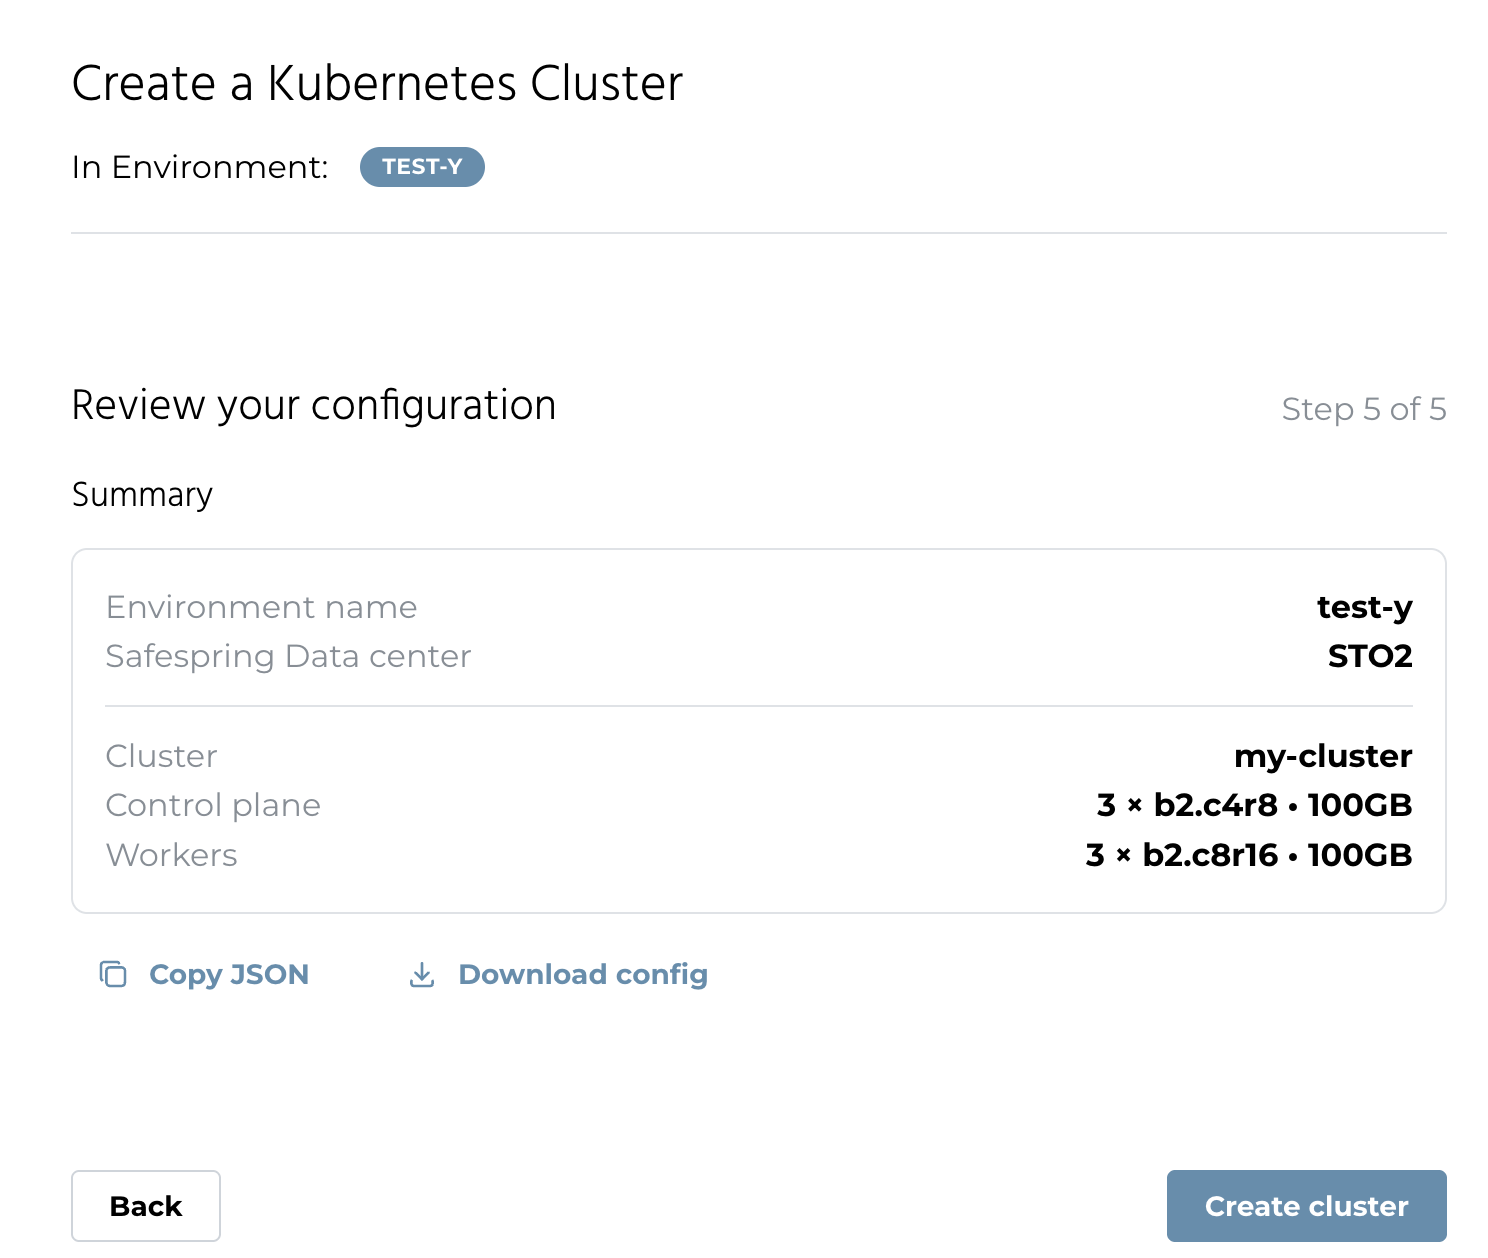Click the Copy JSON clipboard icon
This screenshot has height=1258, width=1488.
click(113, 974)
